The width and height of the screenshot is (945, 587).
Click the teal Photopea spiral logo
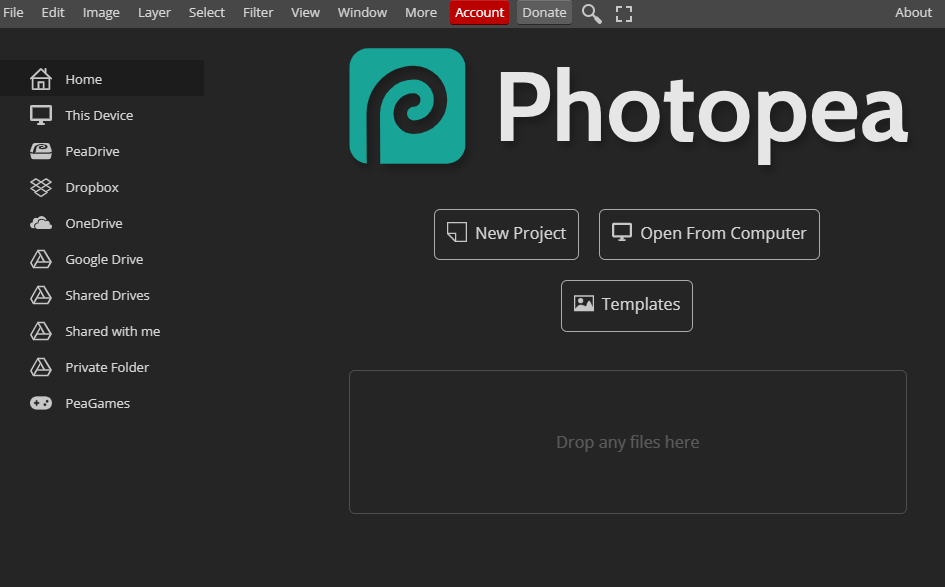(x=407, y=106)
